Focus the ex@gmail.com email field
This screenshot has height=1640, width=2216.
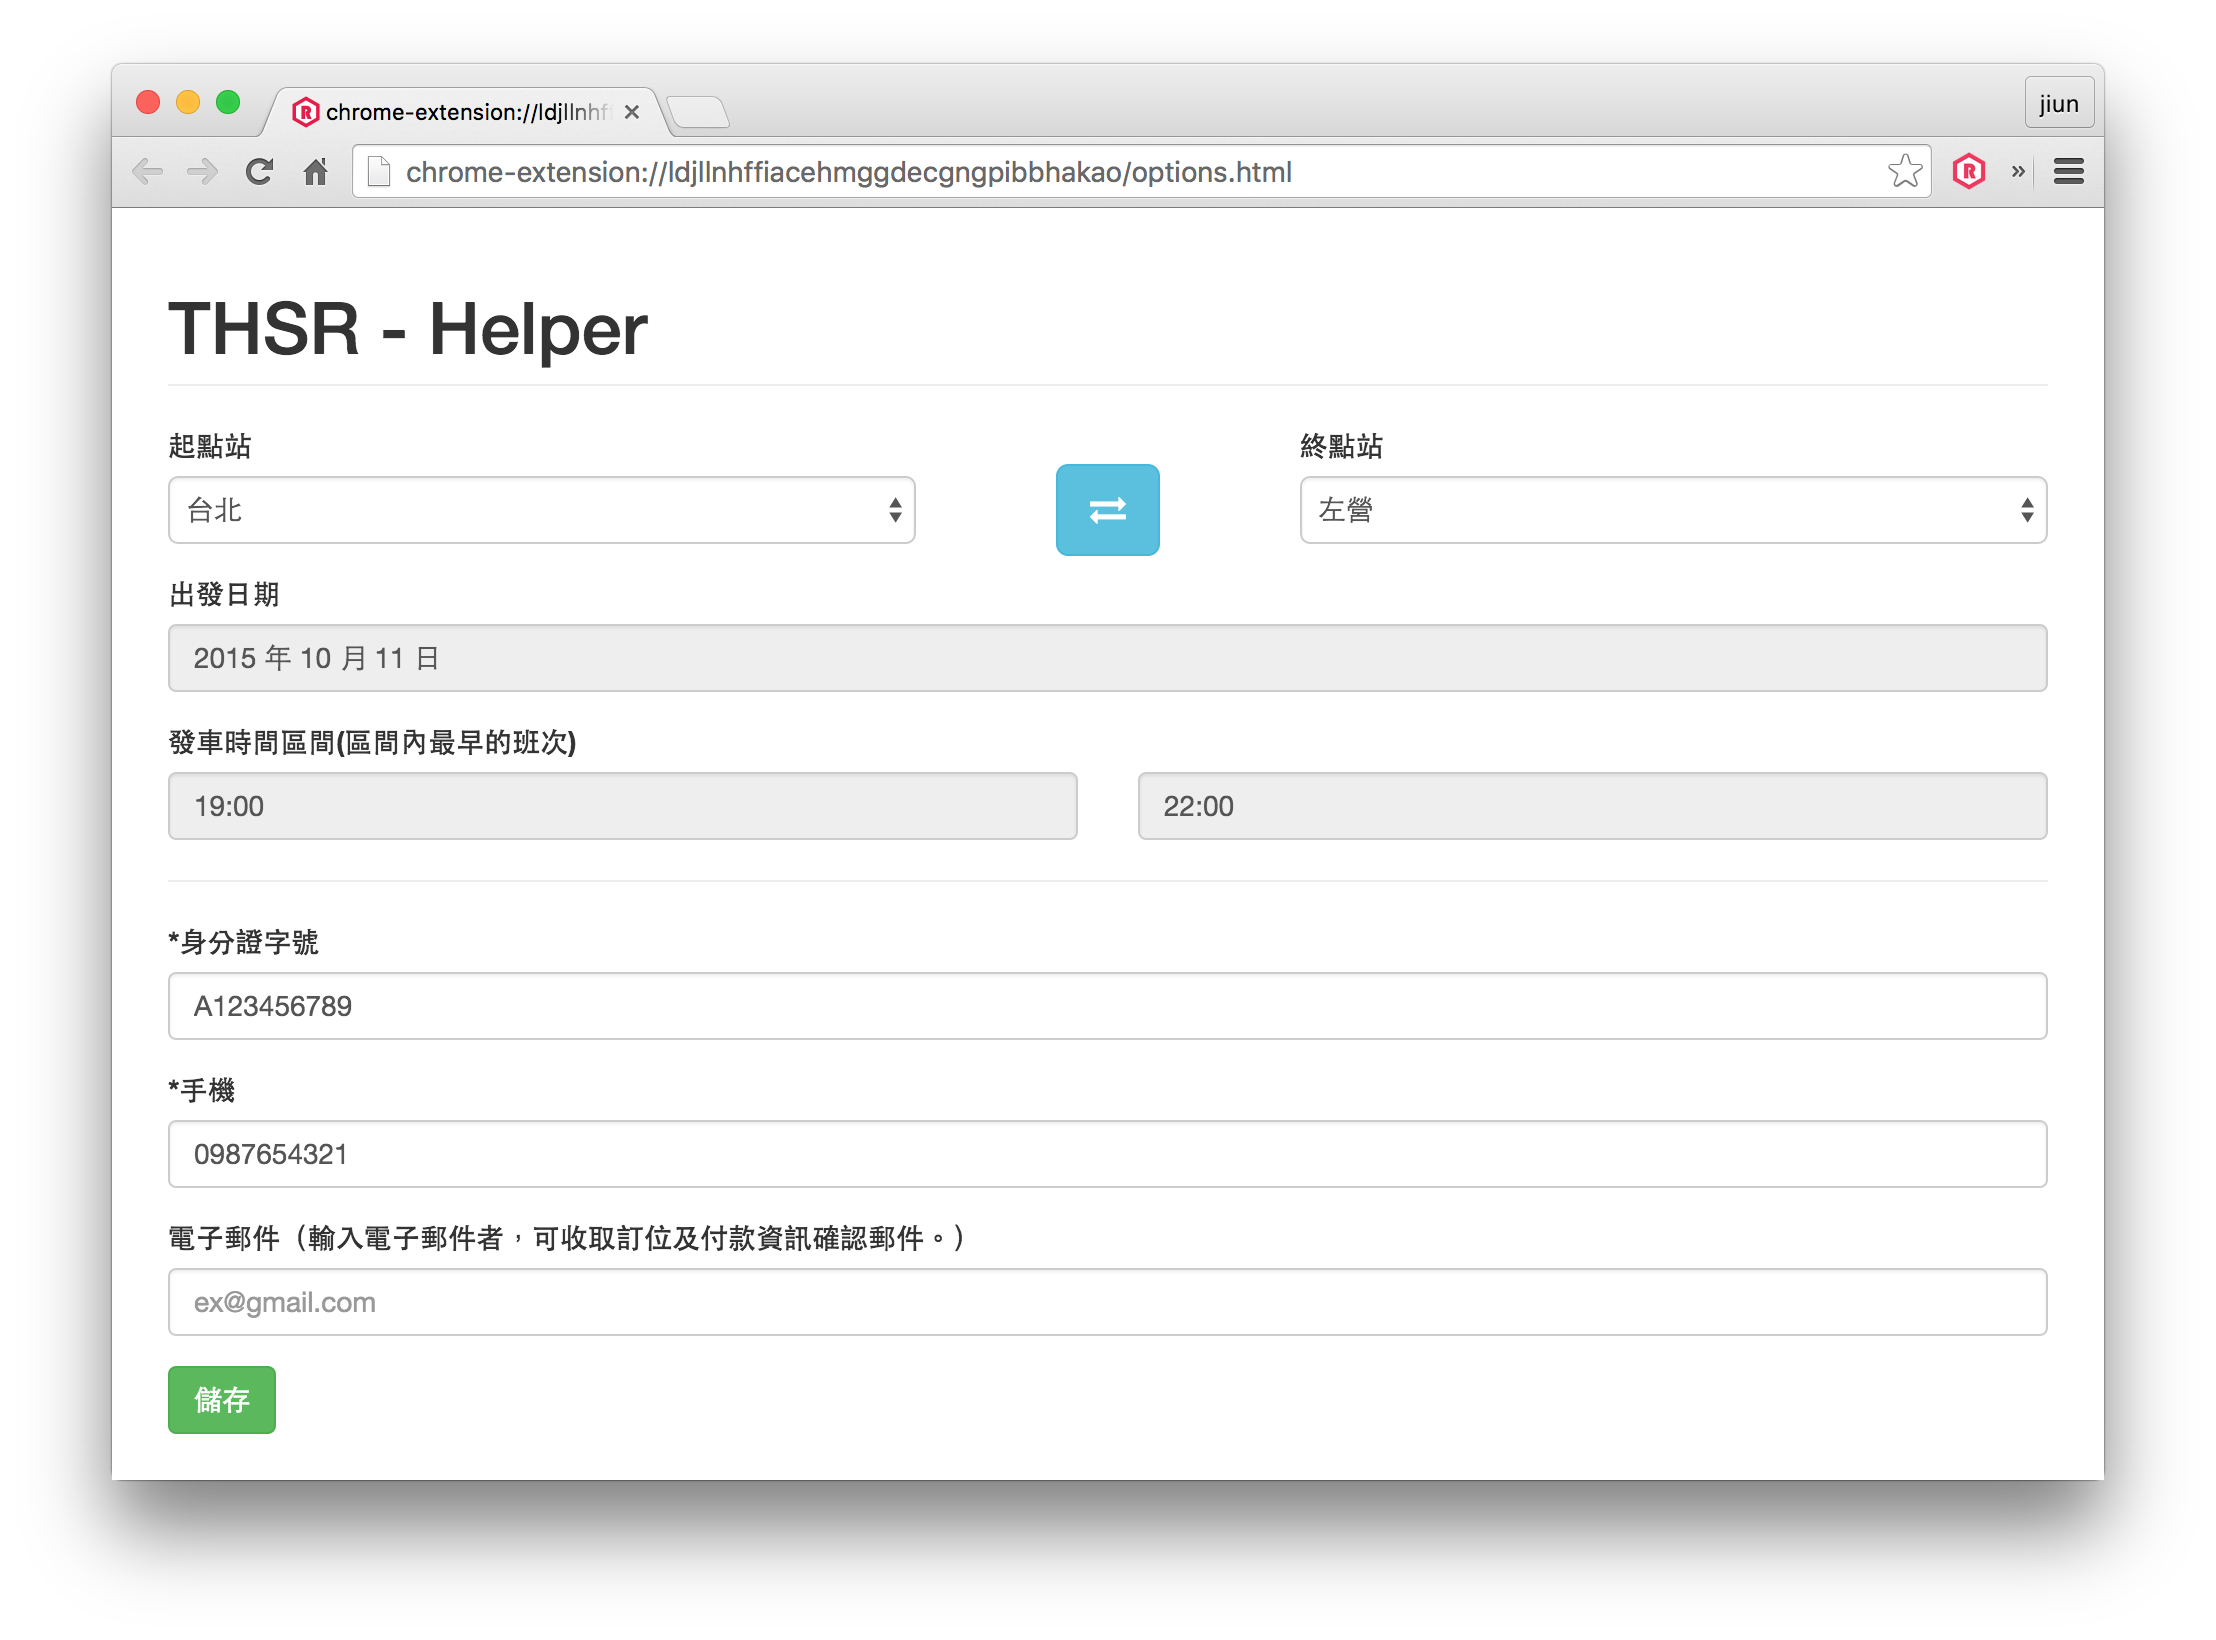[x=1107, y=1302]
